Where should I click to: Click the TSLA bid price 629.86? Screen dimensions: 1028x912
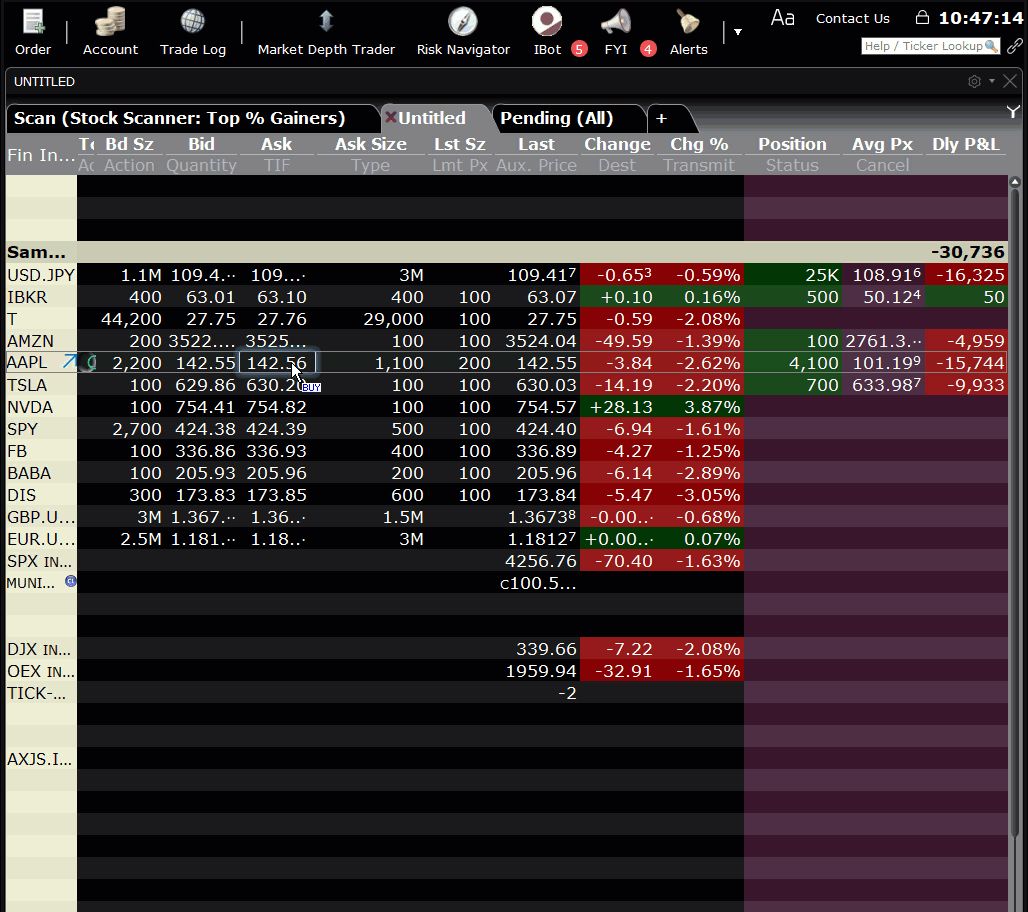coord(205,385)
